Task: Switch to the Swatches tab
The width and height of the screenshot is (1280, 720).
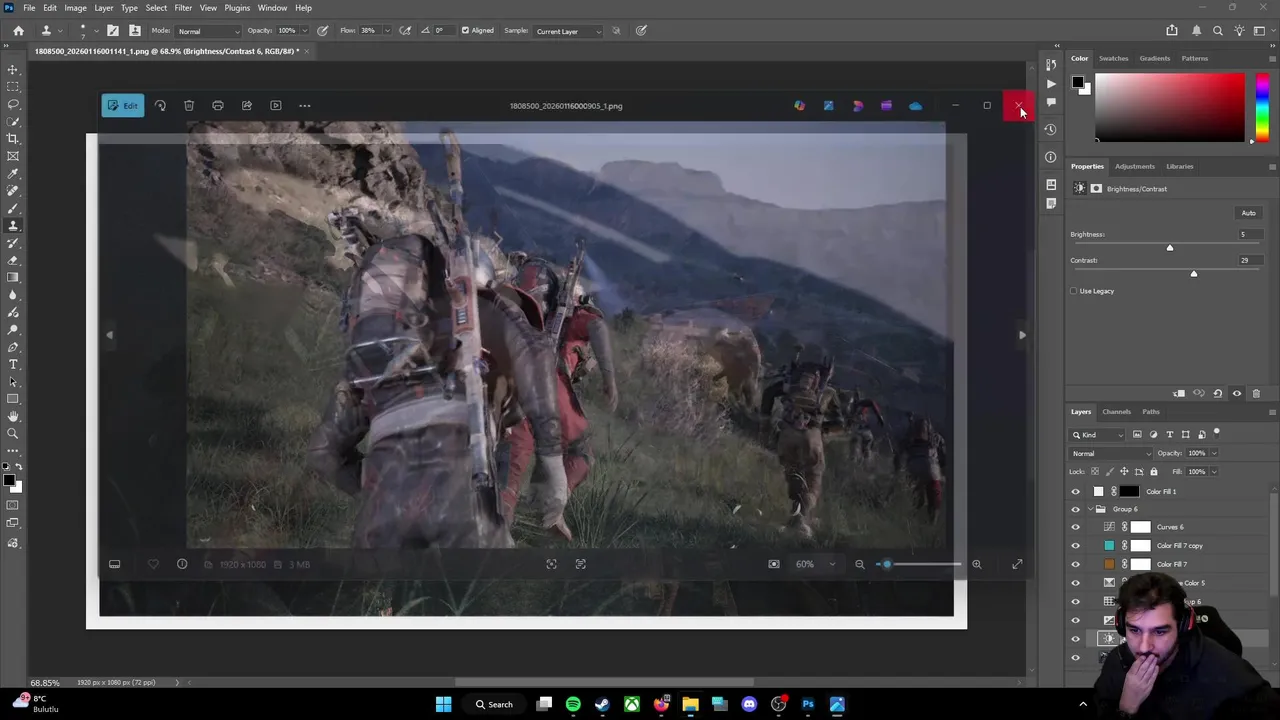Action: point(1113,58)
